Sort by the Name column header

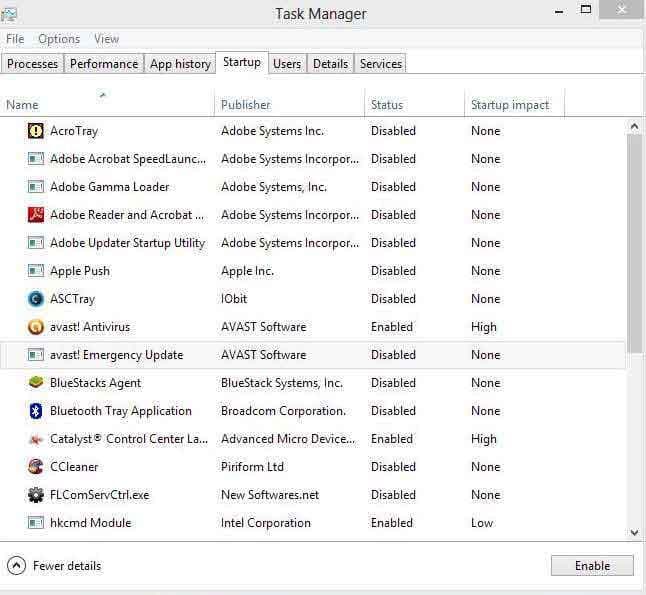click(x=107, y=103)
